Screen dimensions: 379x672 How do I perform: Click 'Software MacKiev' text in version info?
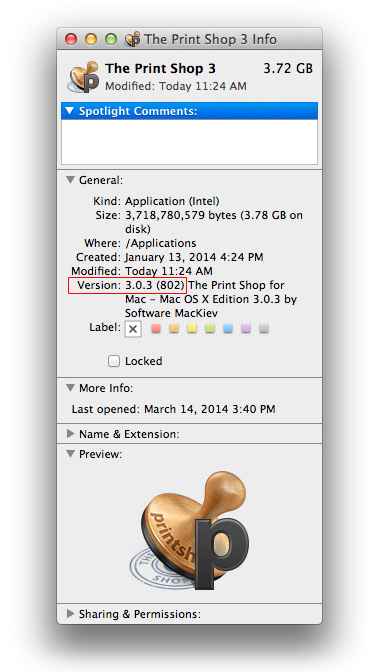coord(171,313)
